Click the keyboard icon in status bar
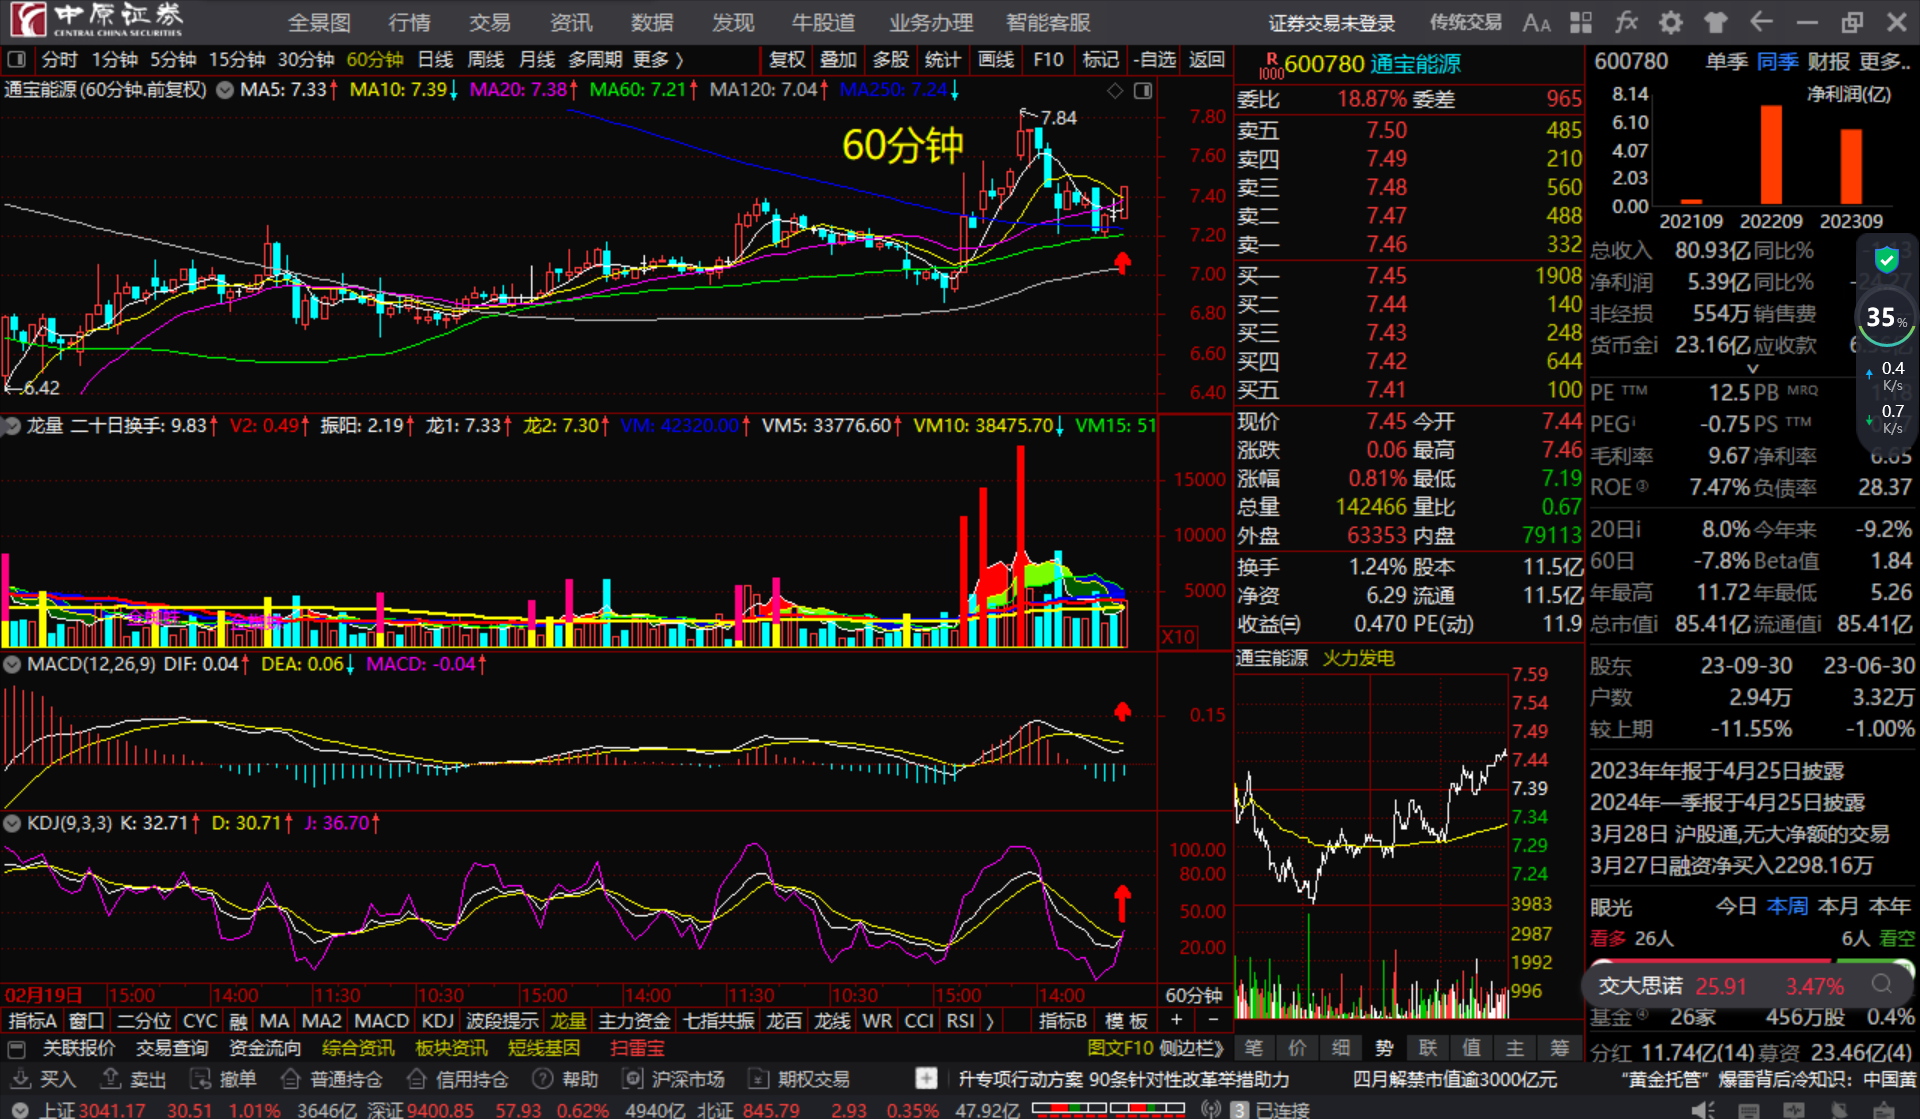This screenshot has height=1119, width=1920. pos(1749,1109)
